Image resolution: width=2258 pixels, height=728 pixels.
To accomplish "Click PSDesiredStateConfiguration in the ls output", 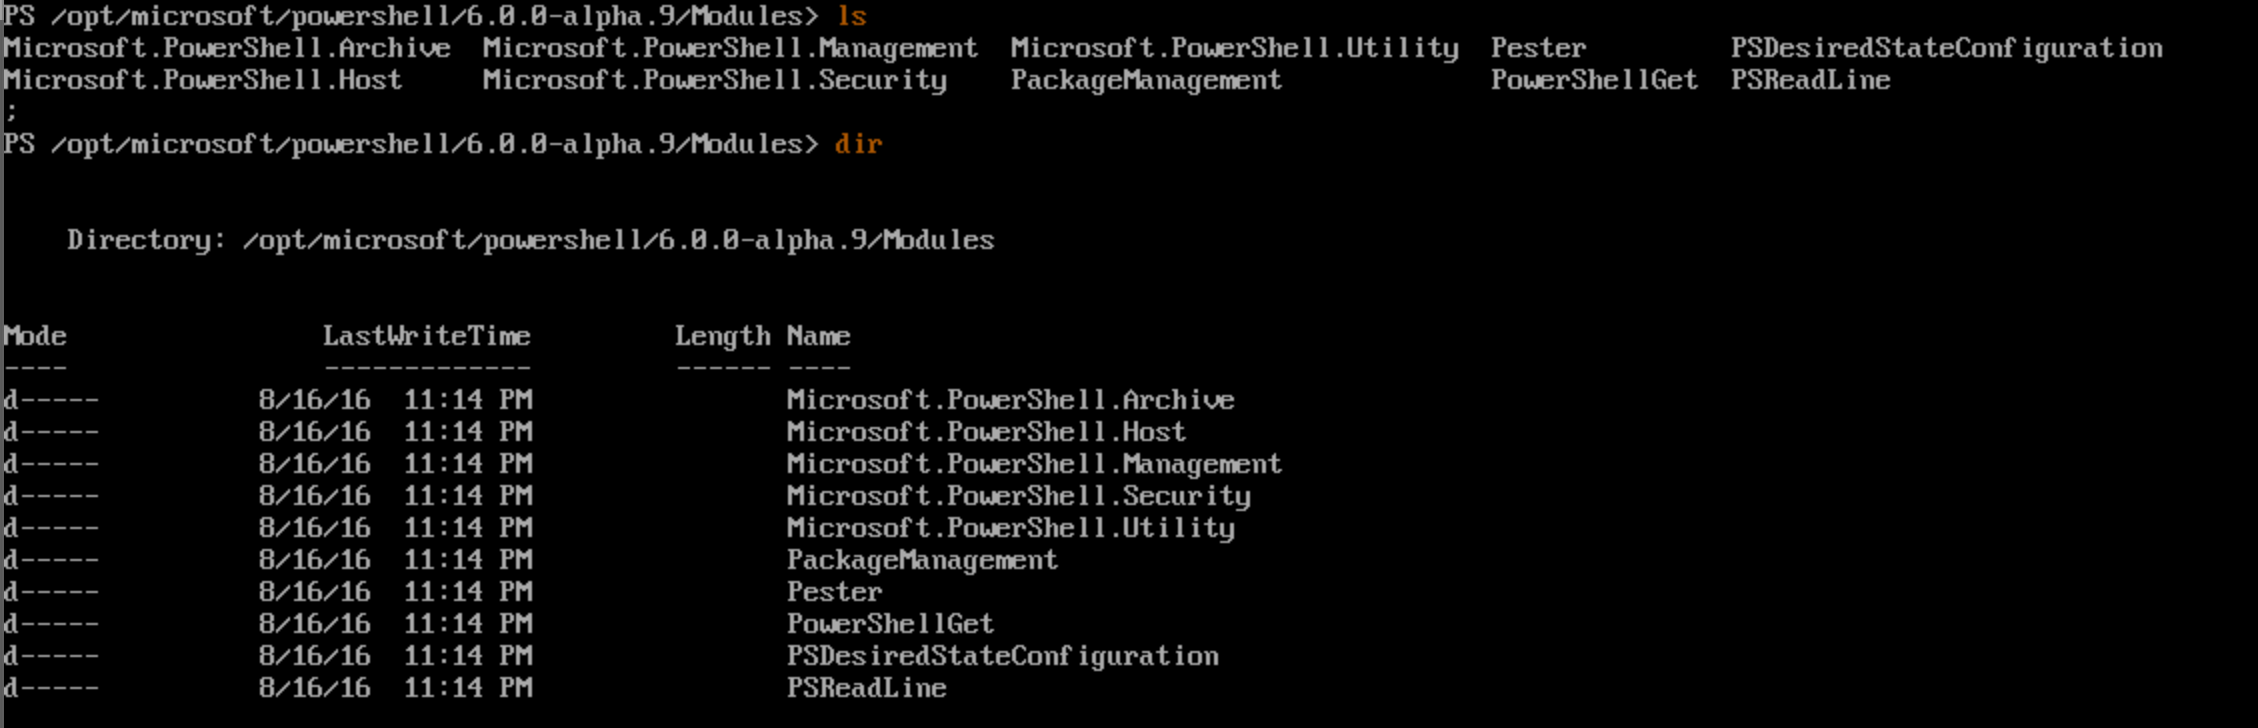I will coord(1946,48).
